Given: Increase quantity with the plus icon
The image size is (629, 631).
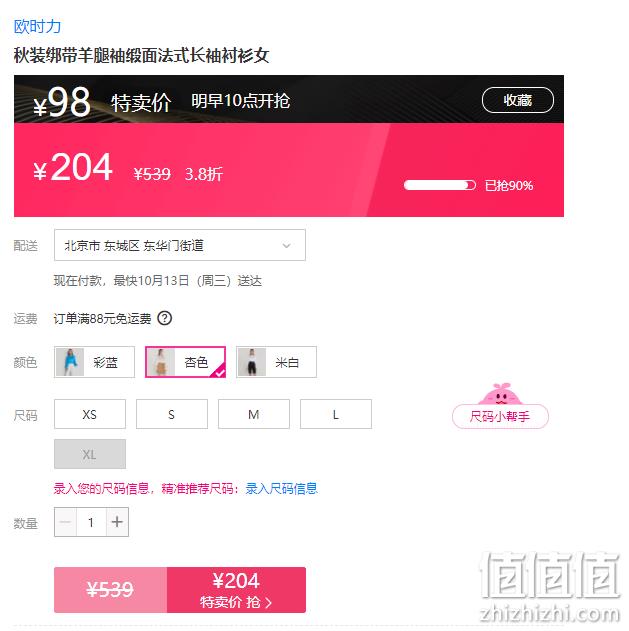Looking at the screenshot, I should 117,522.
